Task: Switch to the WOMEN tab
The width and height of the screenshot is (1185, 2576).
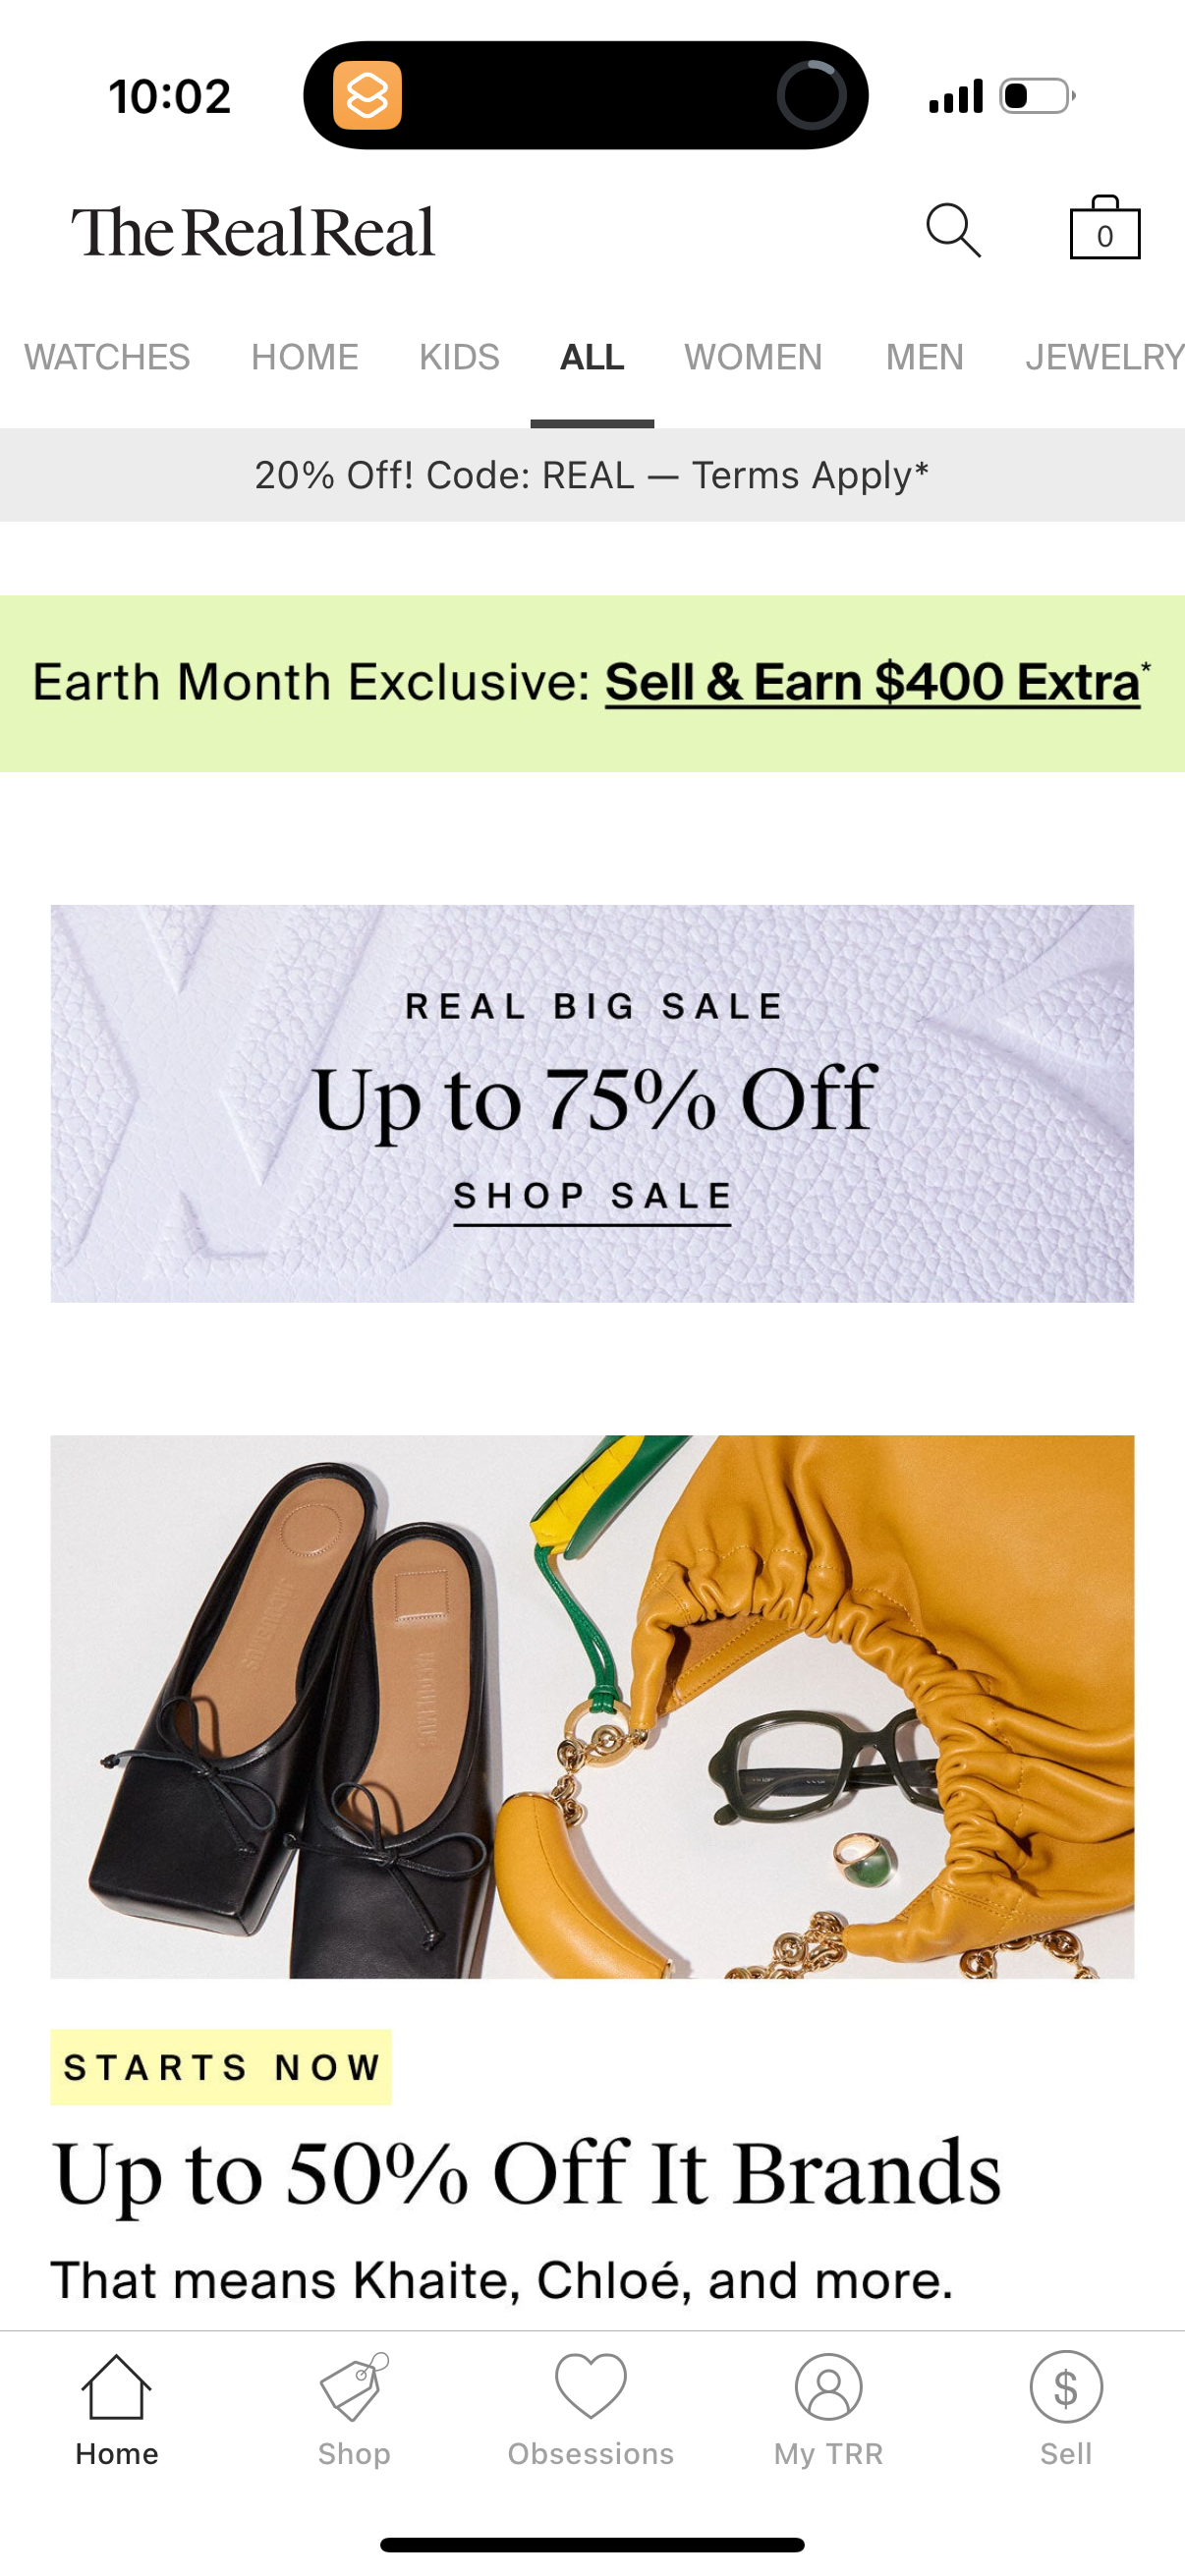Action: click(753, 357)
